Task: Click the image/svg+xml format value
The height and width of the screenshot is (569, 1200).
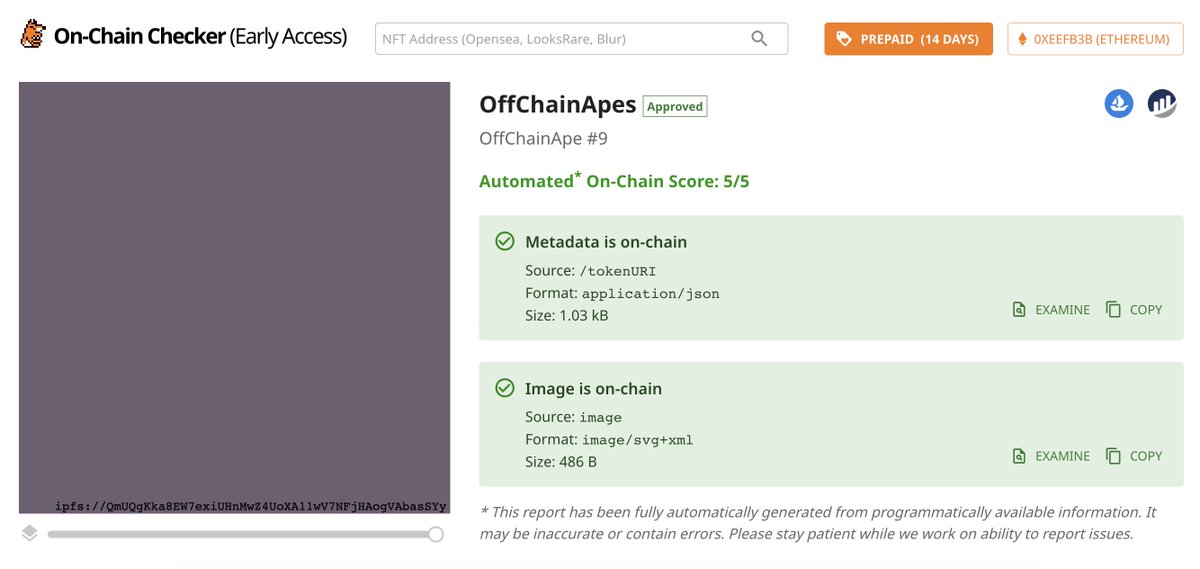Action: [x=637, y=440]
